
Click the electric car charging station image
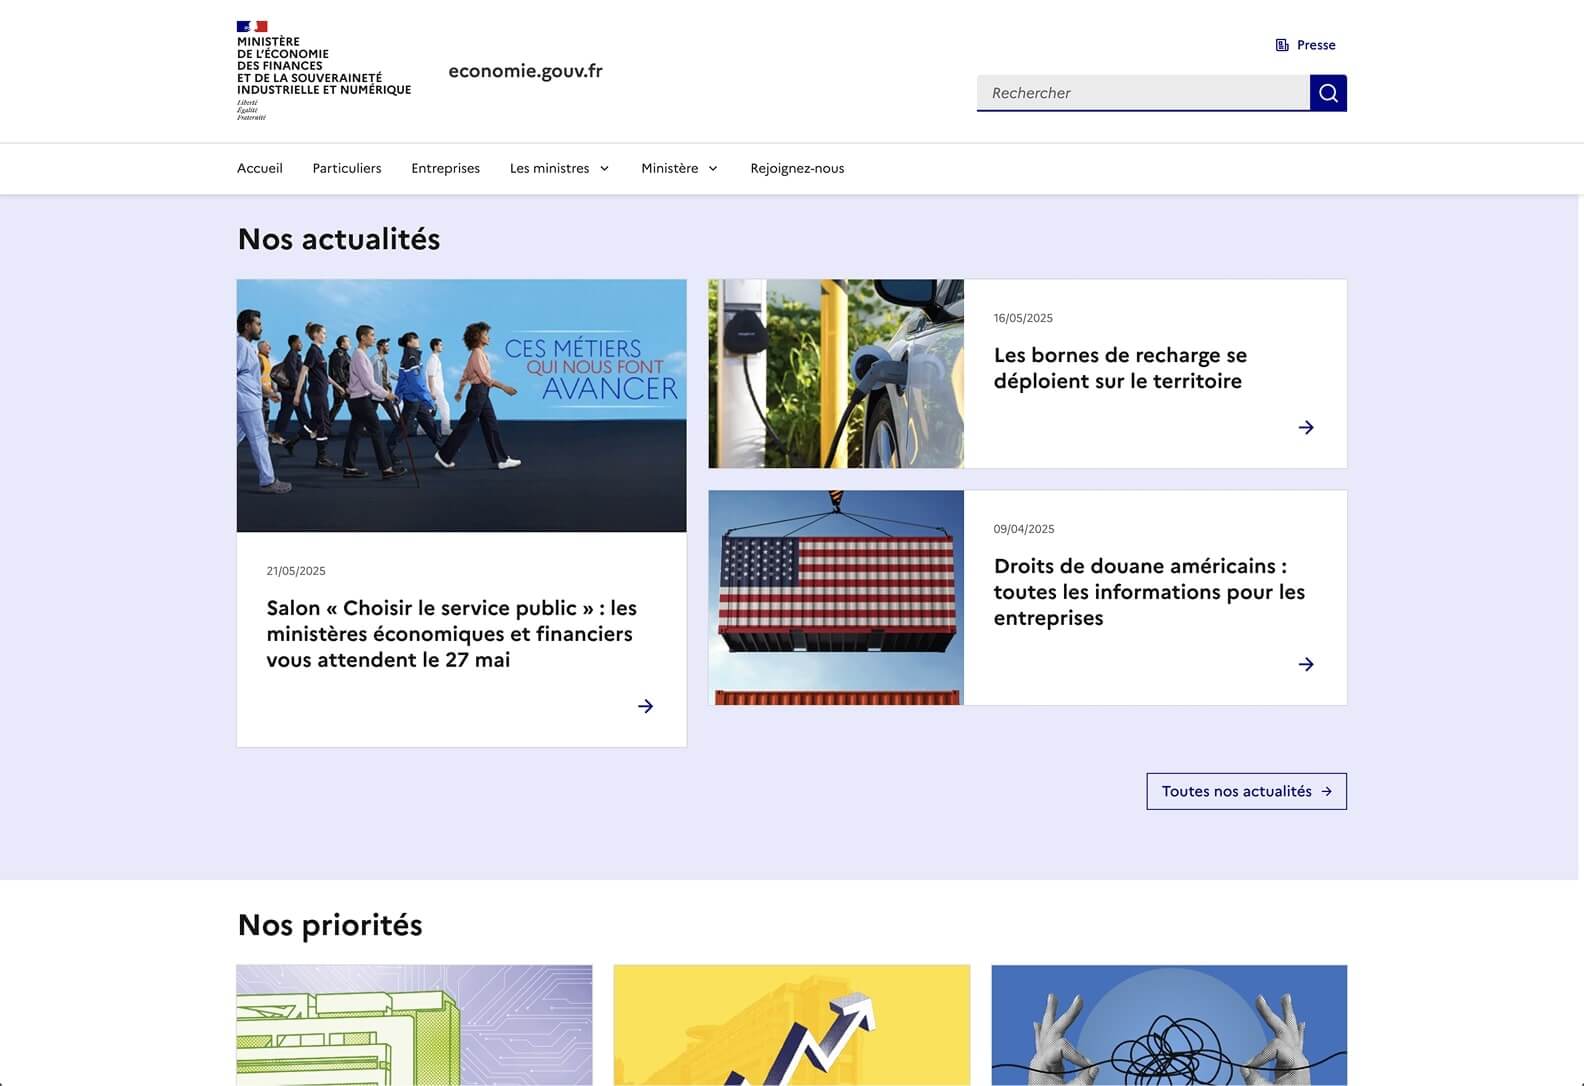pyautogui.click(x=836, y=373)
